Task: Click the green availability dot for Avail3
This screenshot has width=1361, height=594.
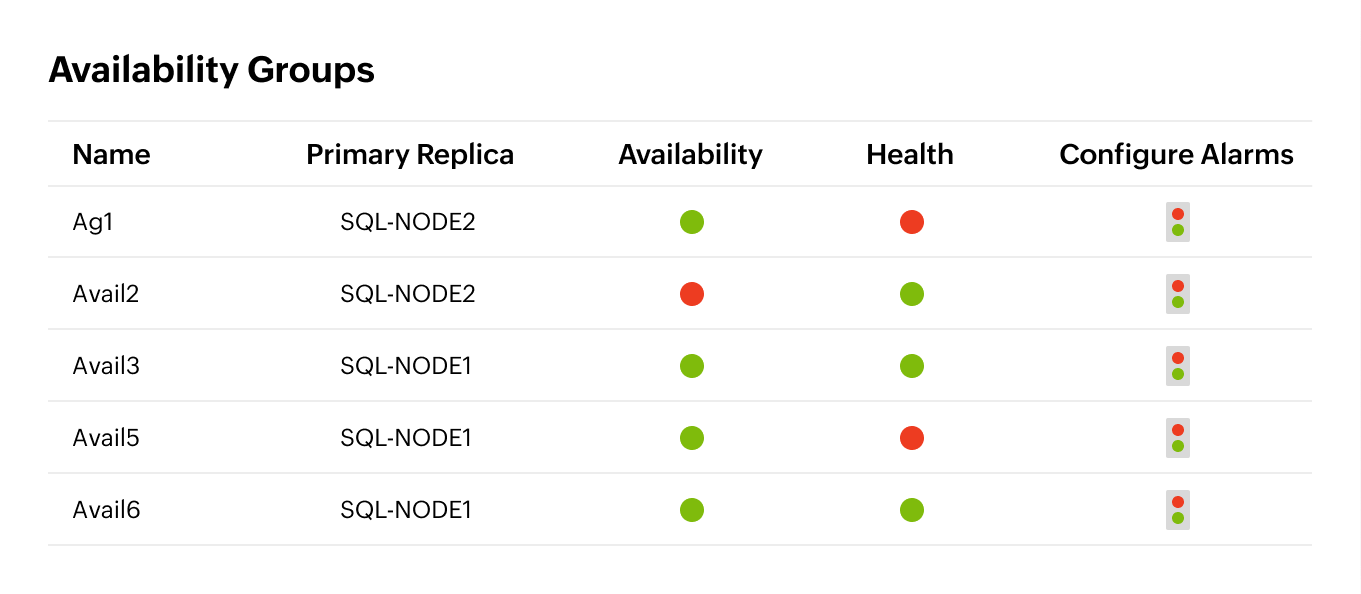Action: (x=691, y=366)
